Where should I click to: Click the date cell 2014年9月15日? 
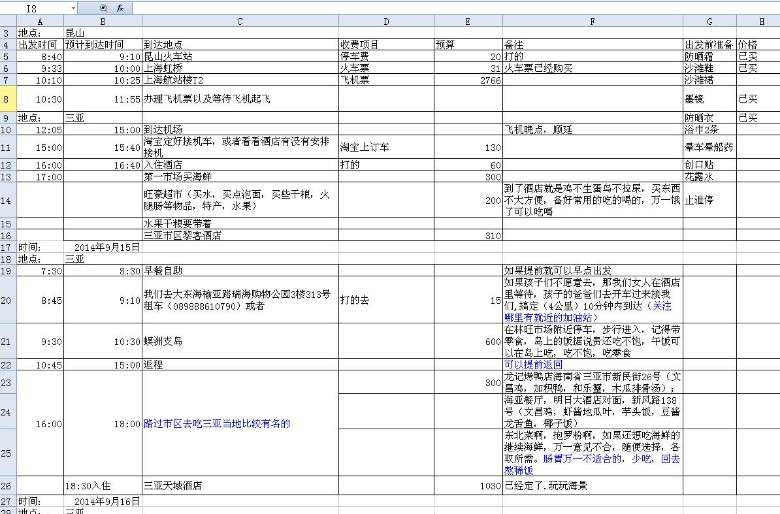(x=103, y=247)
